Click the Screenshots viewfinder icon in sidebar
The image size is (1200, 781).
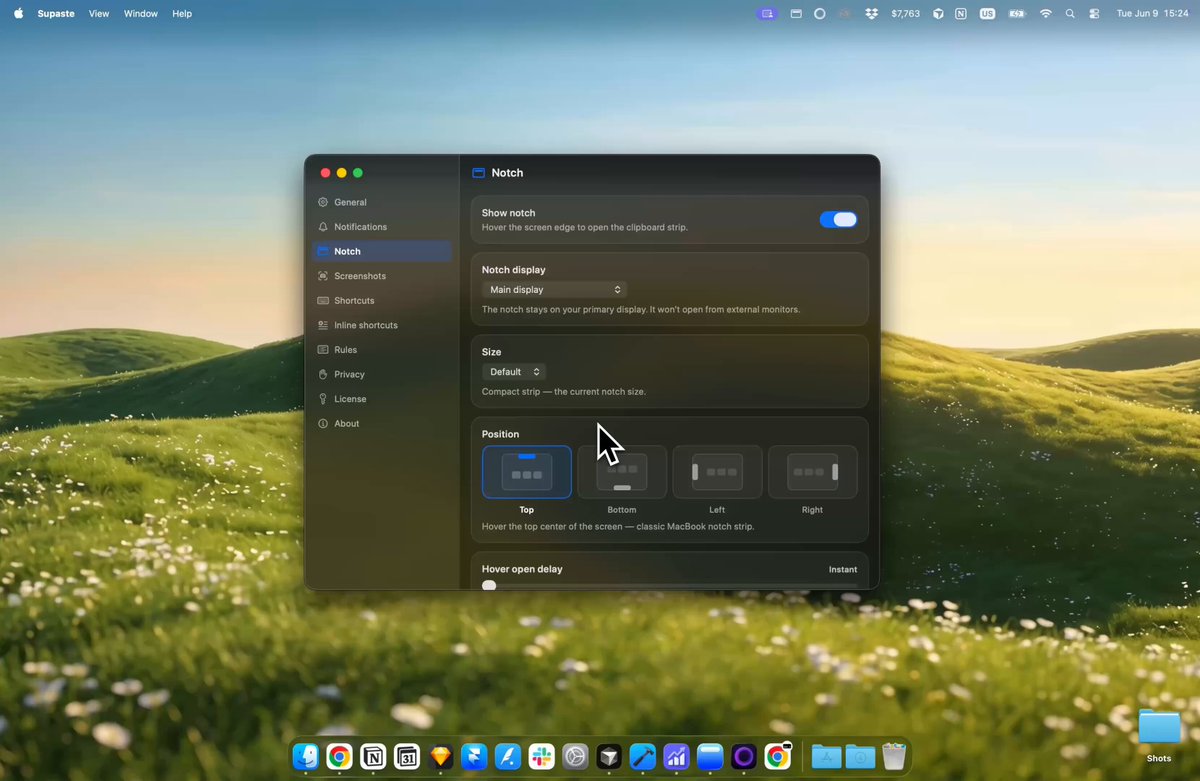[323, 276]
